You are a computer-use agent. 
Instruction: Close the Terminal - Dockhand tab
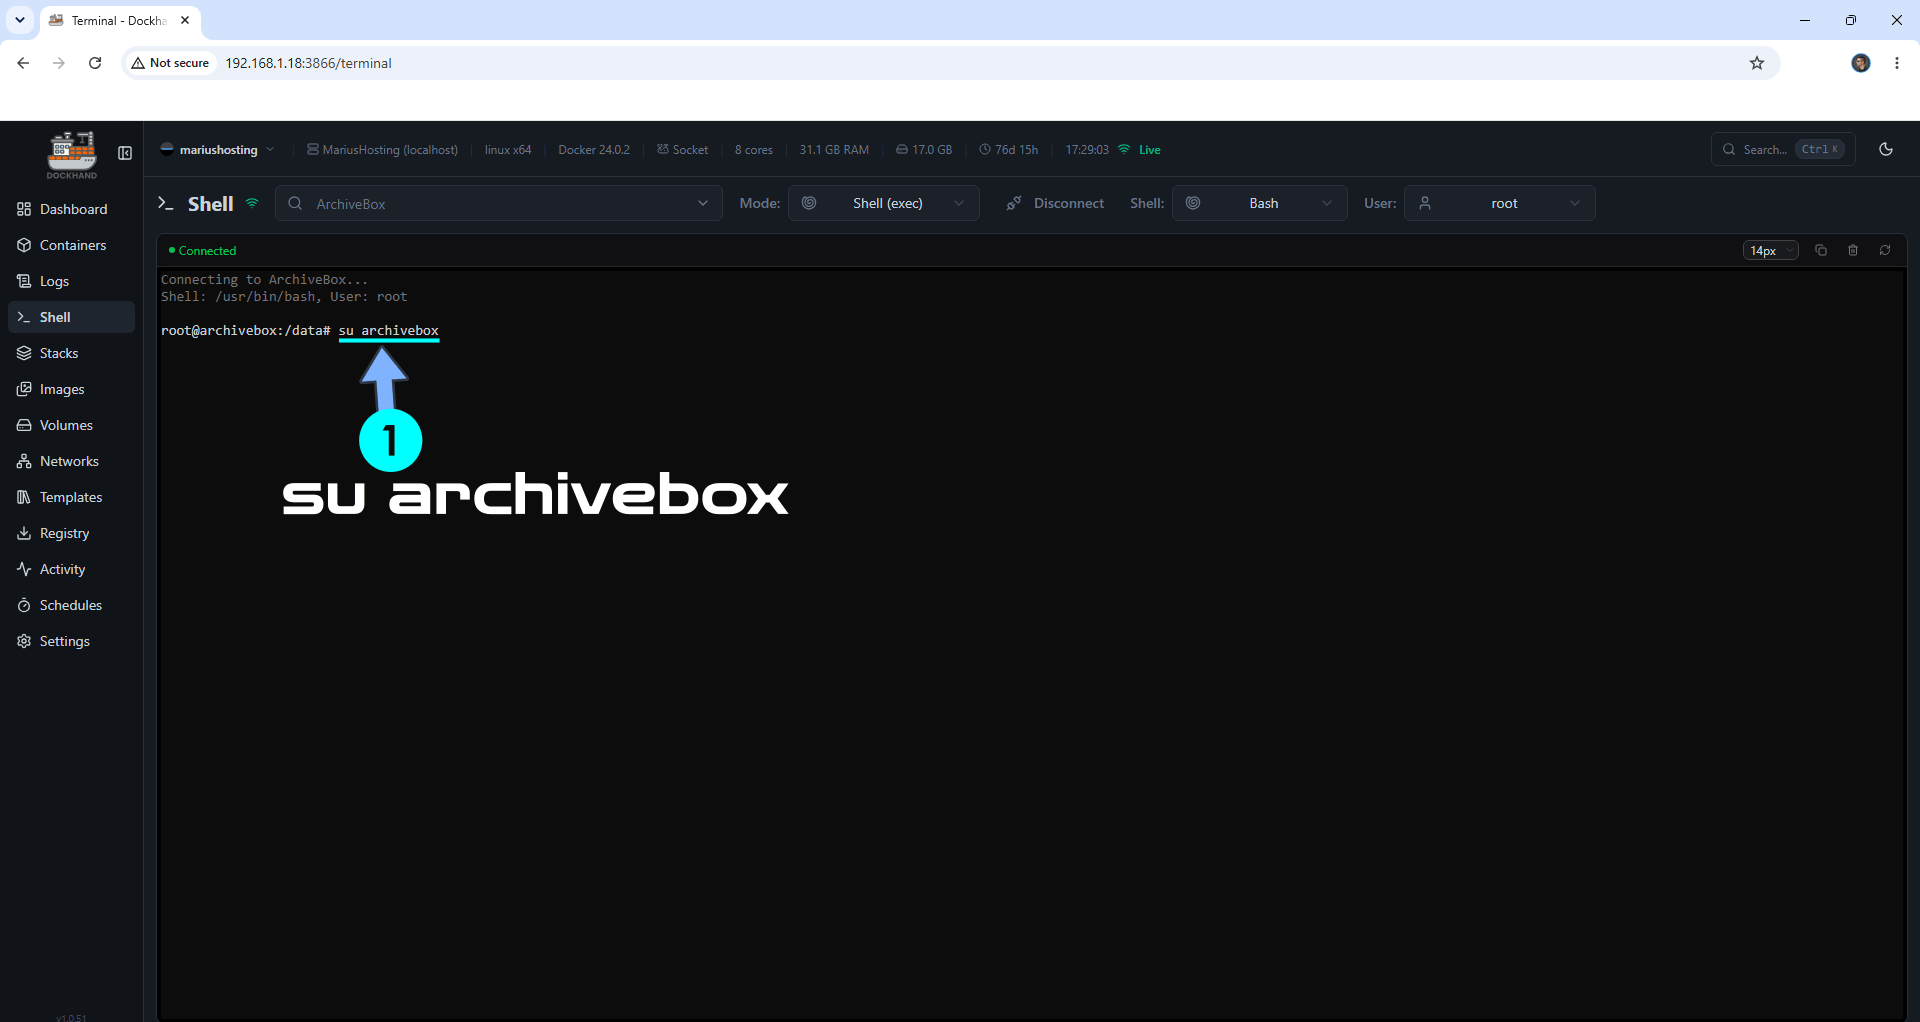click(185, 20)
